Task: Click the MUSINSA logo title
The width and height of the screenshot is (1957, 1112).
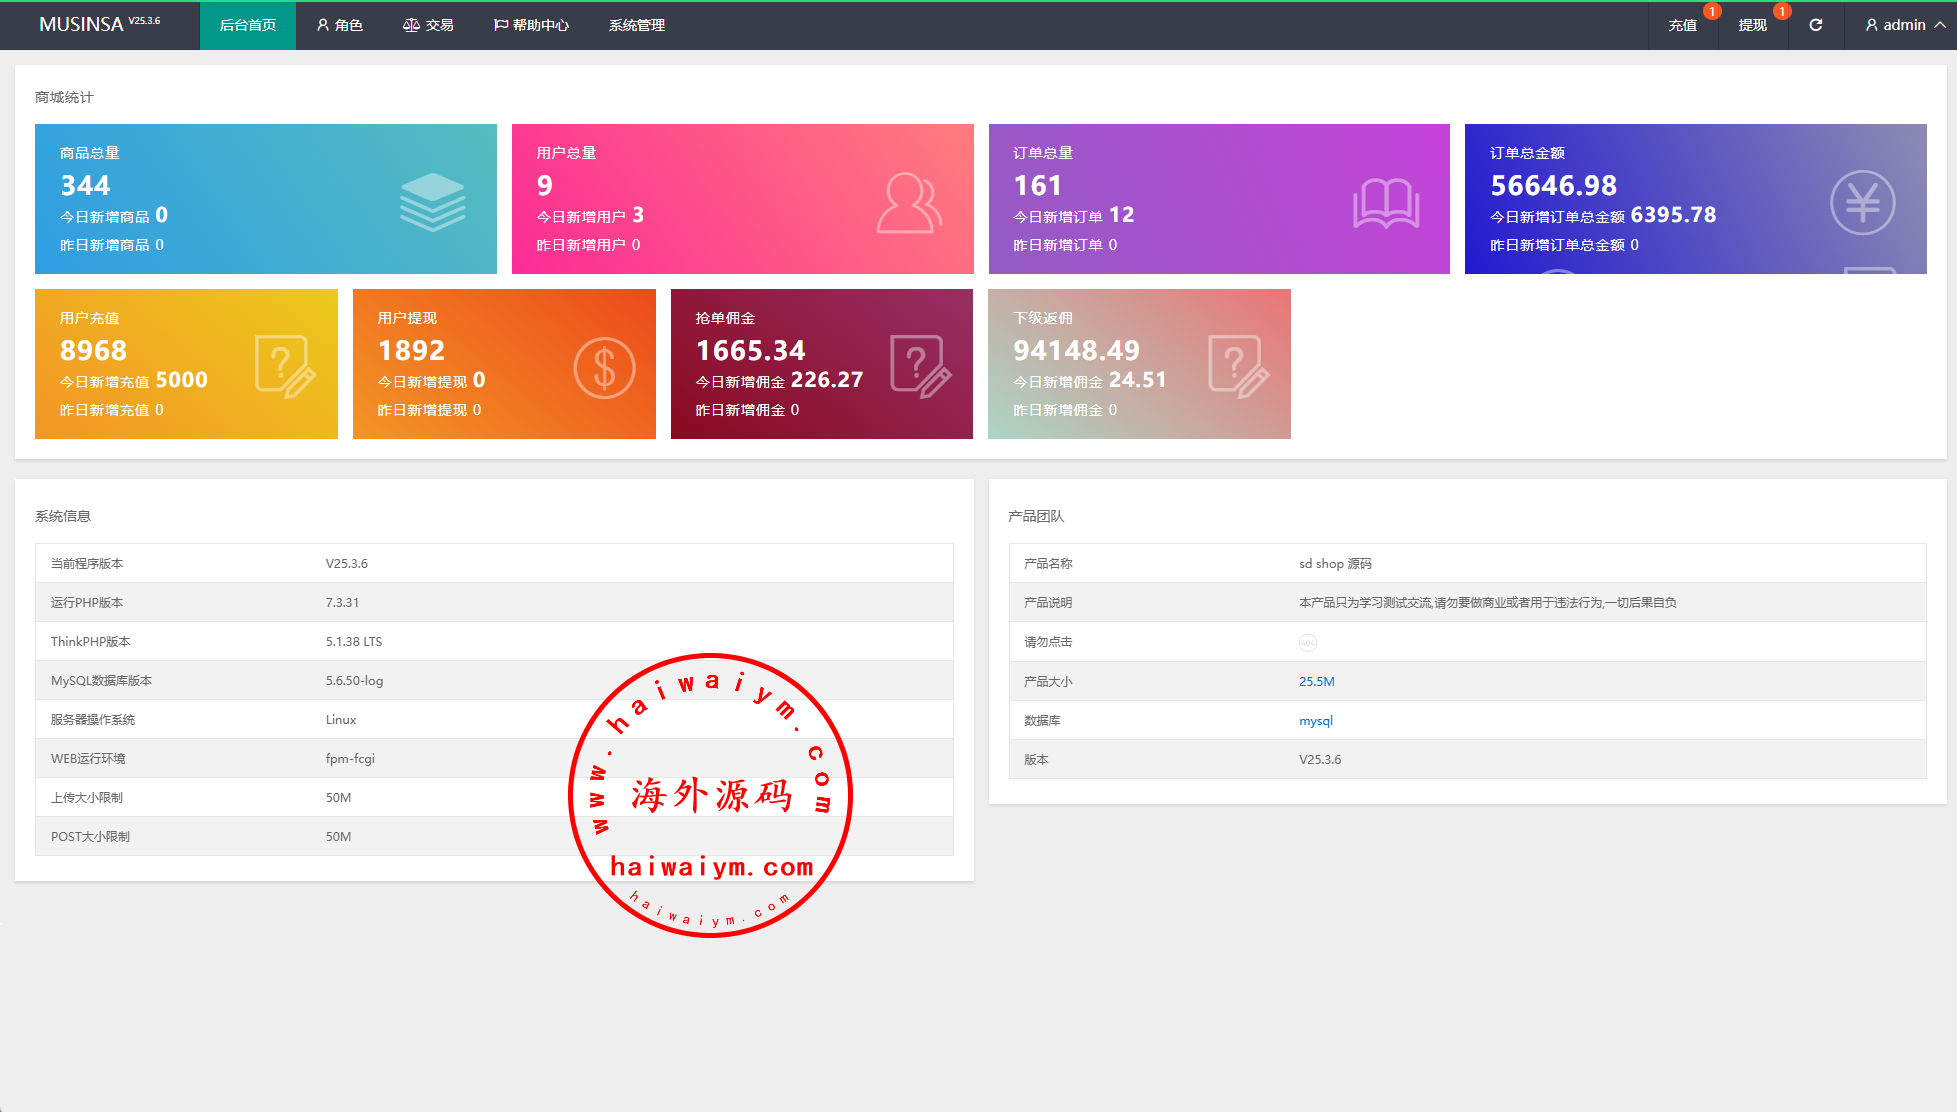Action: (82, 24)
